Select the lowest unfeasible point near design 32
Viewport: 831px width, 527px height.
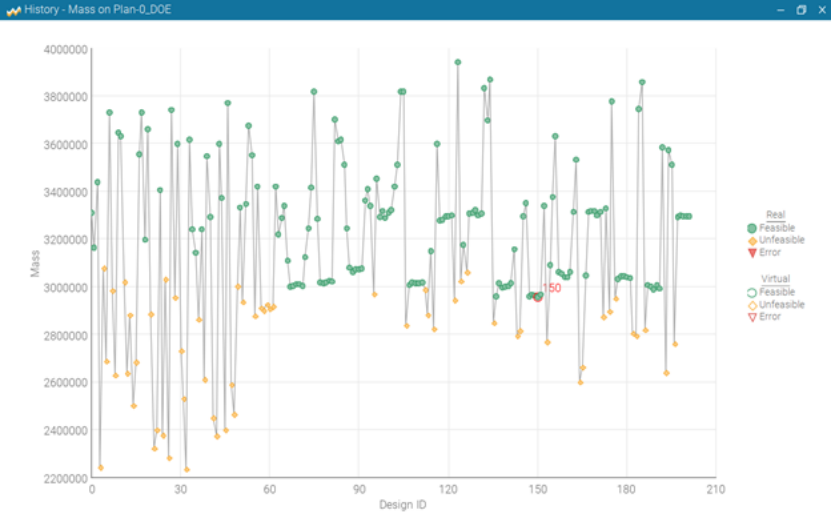[187, 470]
